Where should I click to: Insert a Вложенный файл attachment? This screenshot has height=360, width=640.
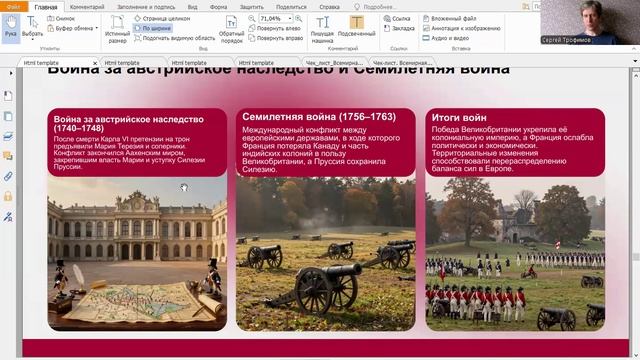click(x=449, y=18)
